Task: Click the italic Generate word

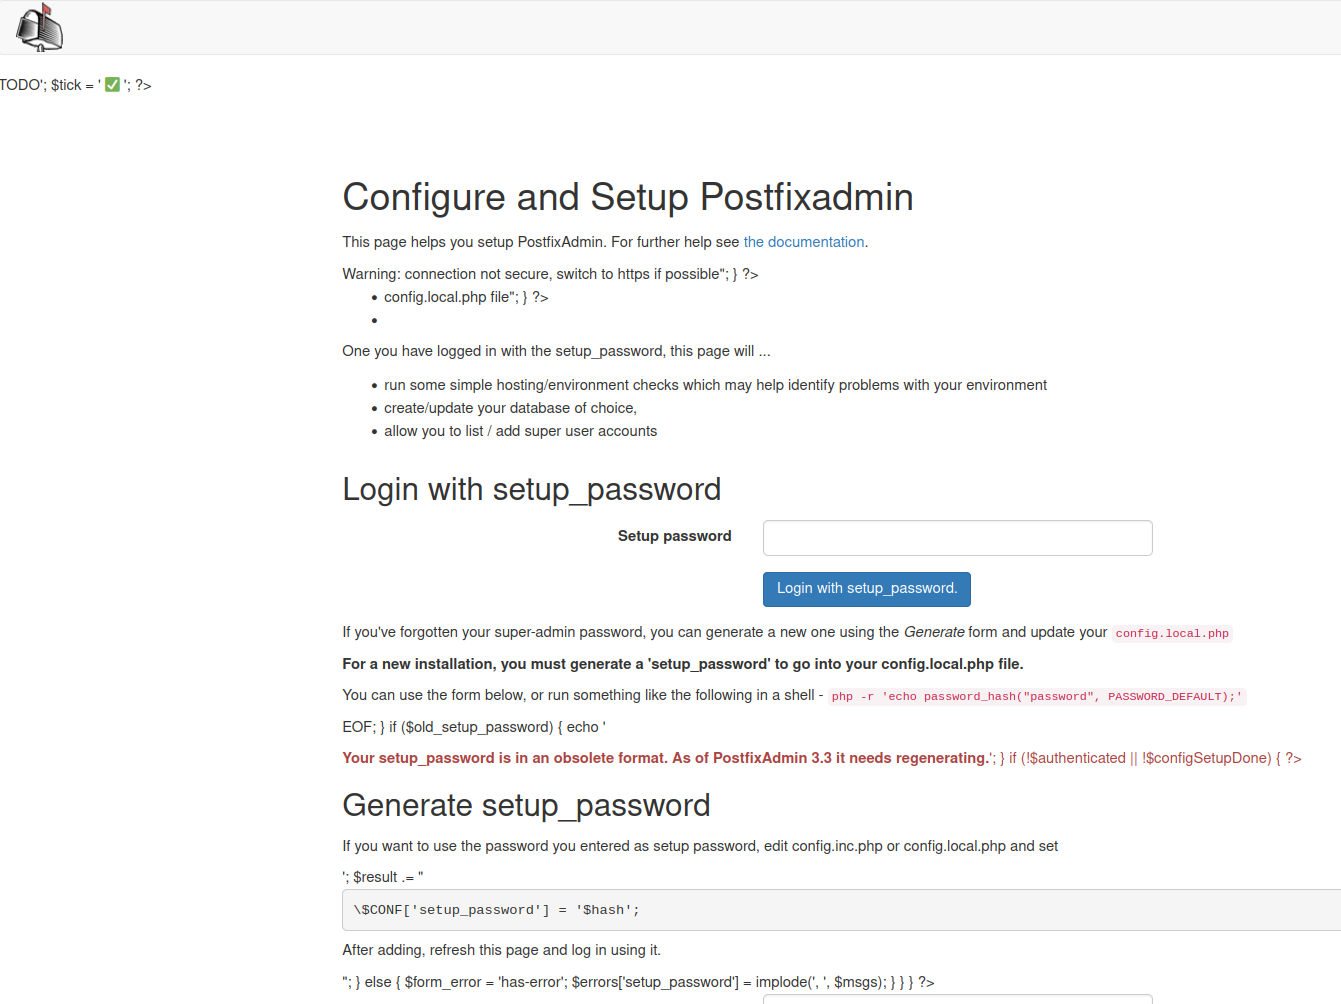Action: pos(933,632)
